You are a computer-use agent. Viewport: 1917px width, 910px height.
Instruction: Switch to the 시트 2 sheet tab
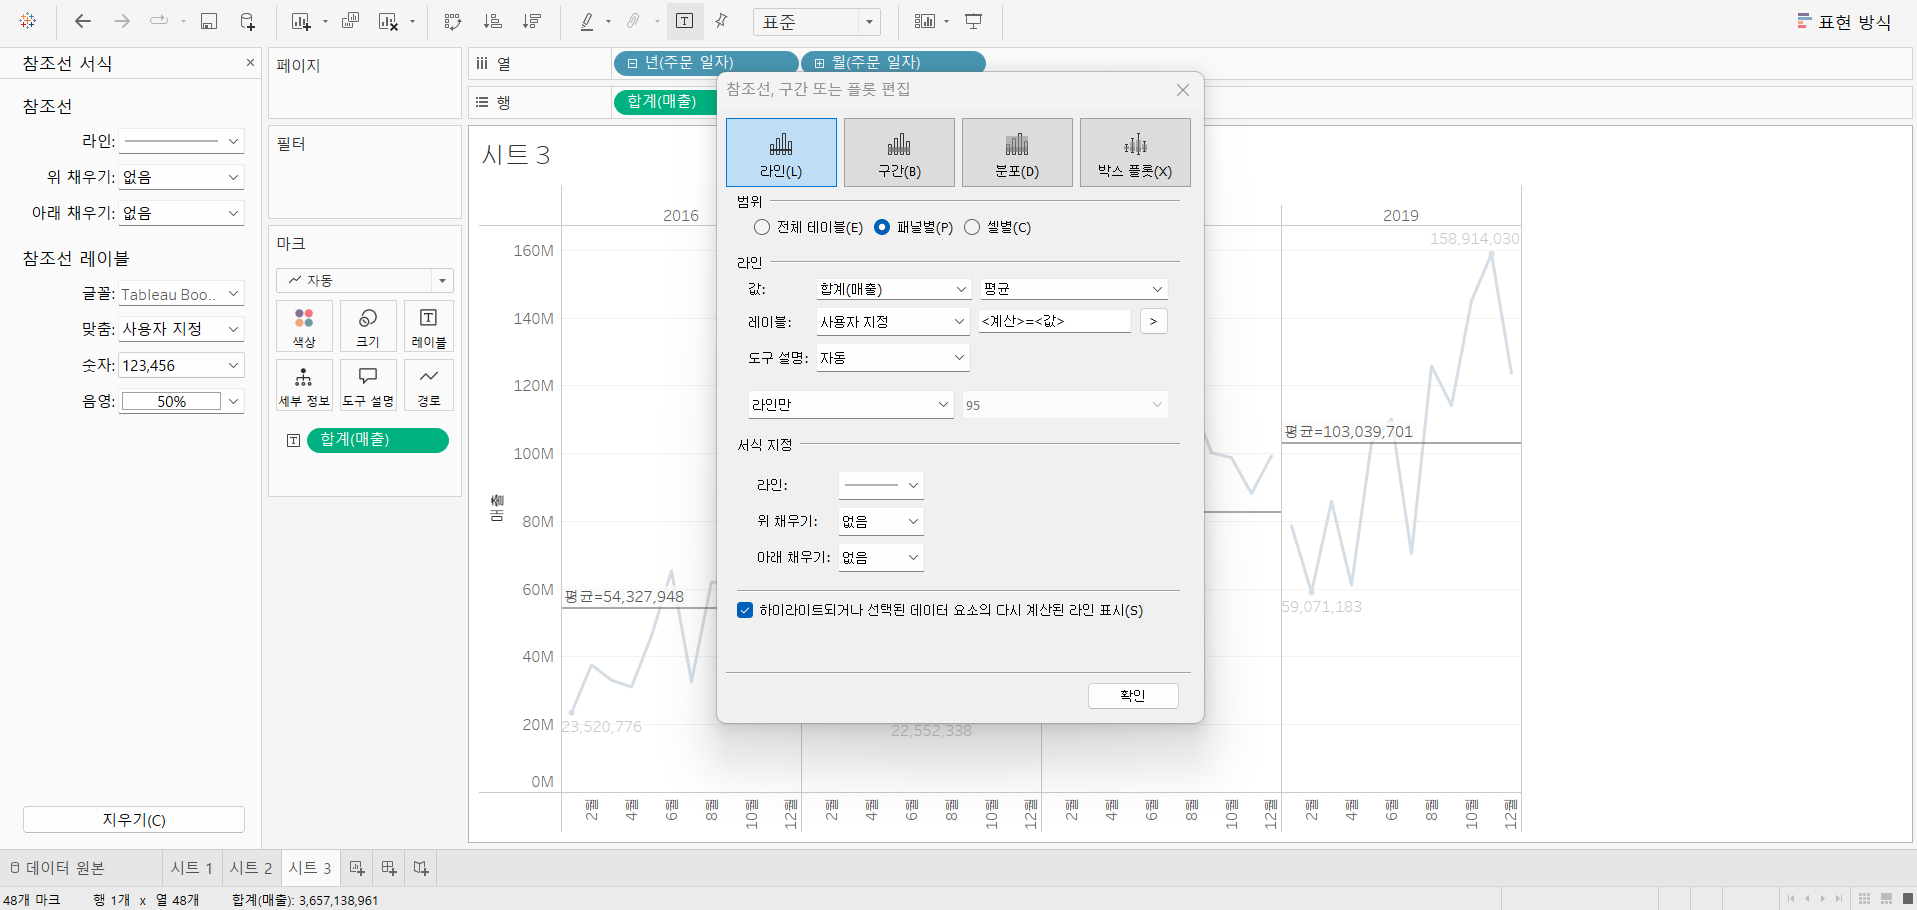[x=251, y=868]
